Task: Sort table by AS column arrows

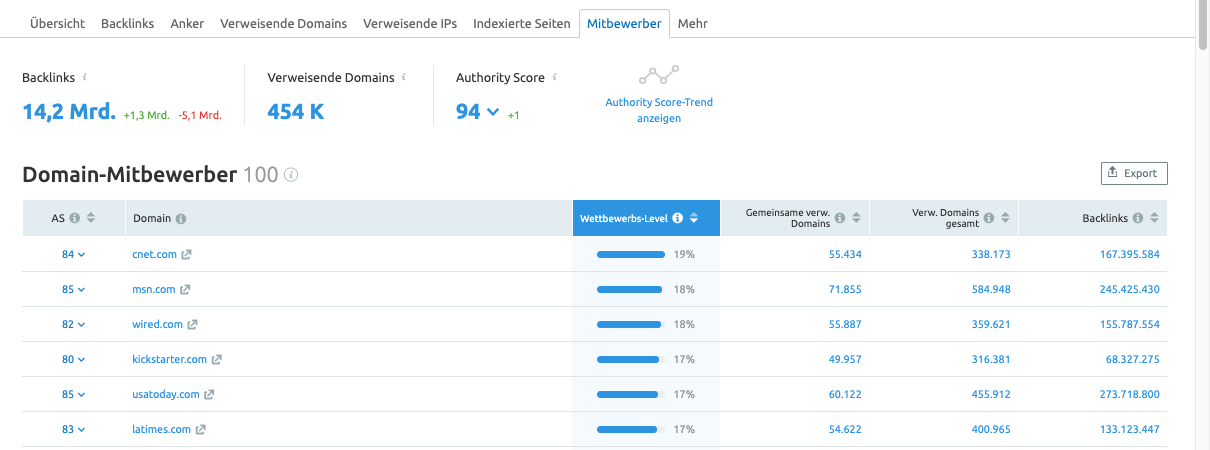Action: (x=91, y=218)
